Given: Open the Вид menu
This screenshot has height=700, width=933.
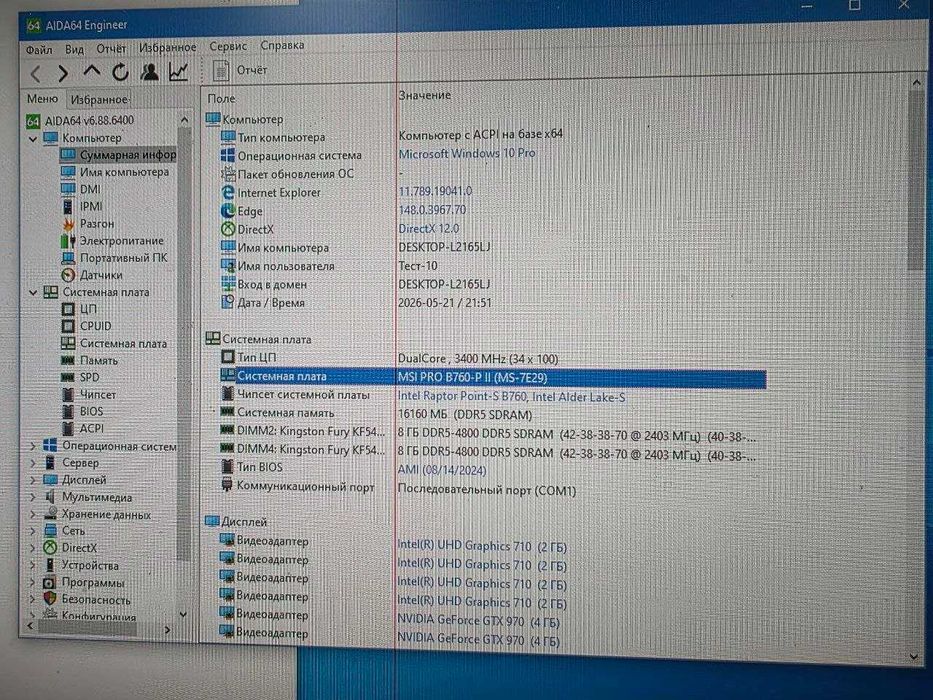Looking at the screenshot, I should (74, 49).
